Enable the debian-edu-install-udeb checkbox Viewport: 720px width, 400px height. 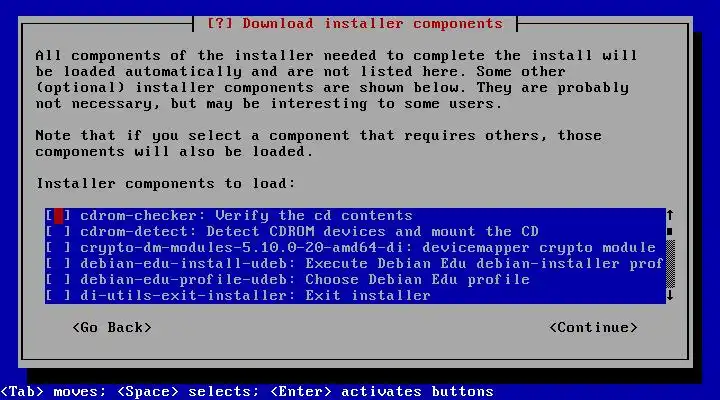tap(58, 264)
